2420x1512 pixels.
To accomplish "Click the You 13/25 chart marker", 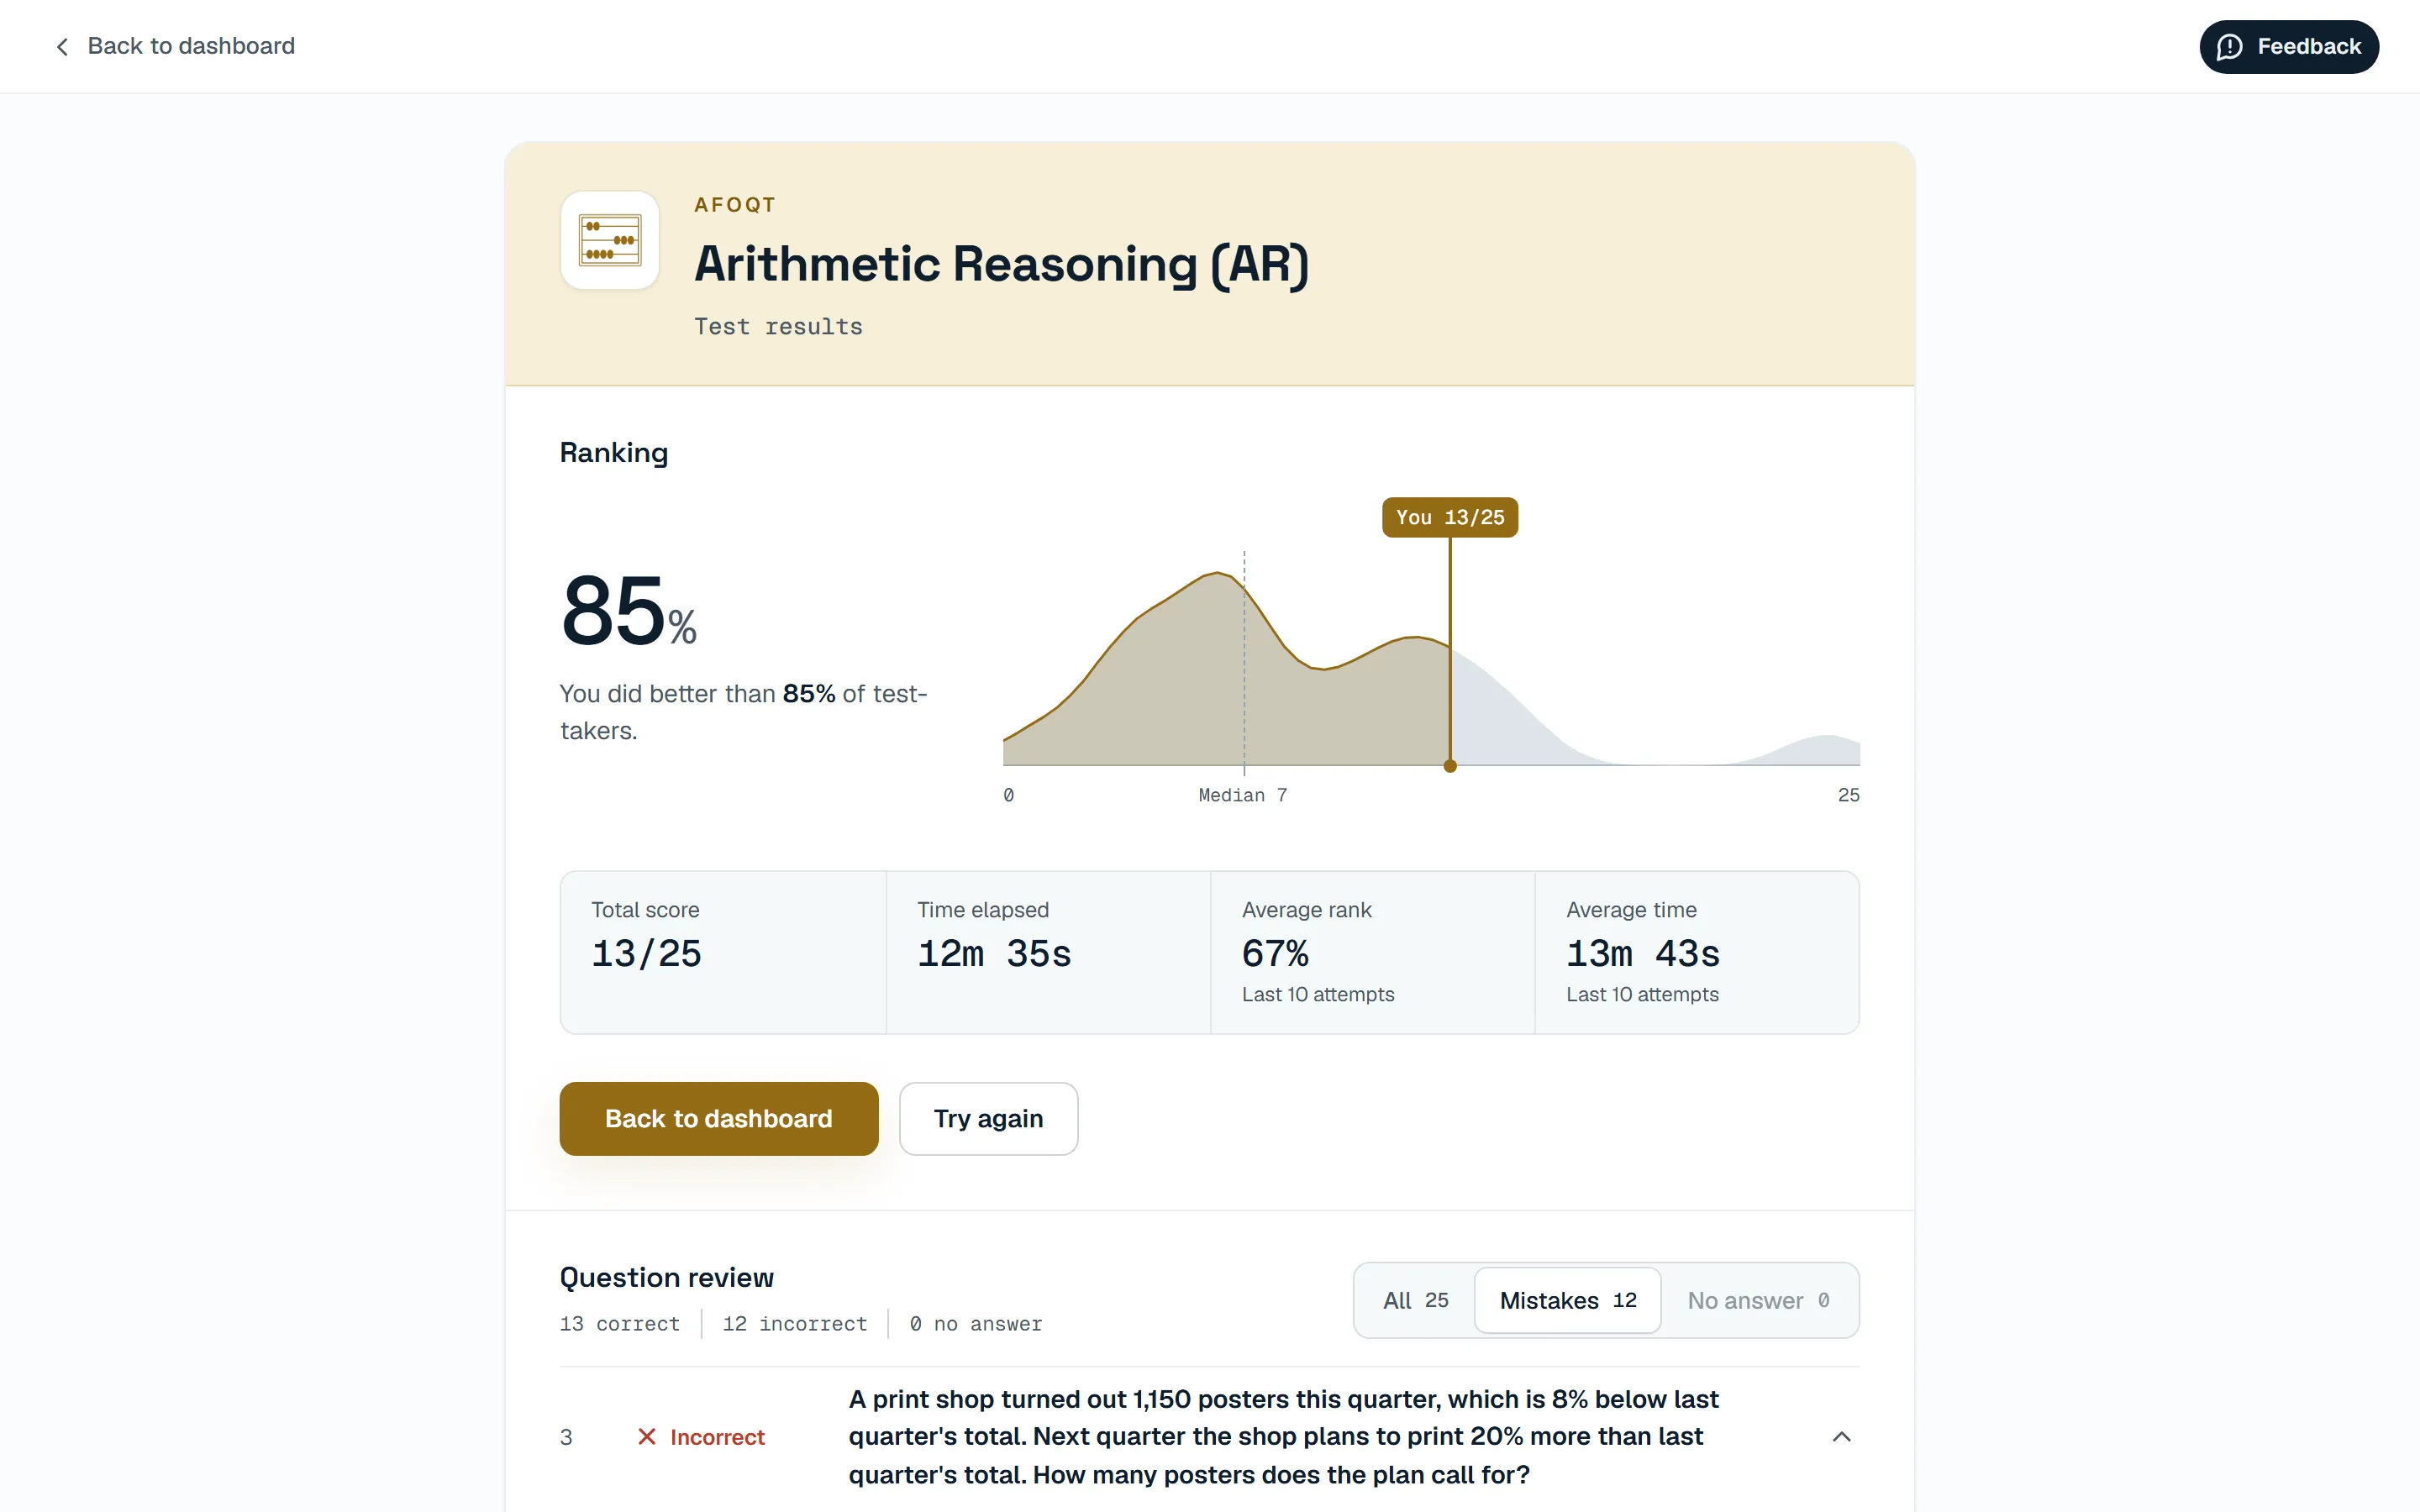I will (x=1450, y=517).
